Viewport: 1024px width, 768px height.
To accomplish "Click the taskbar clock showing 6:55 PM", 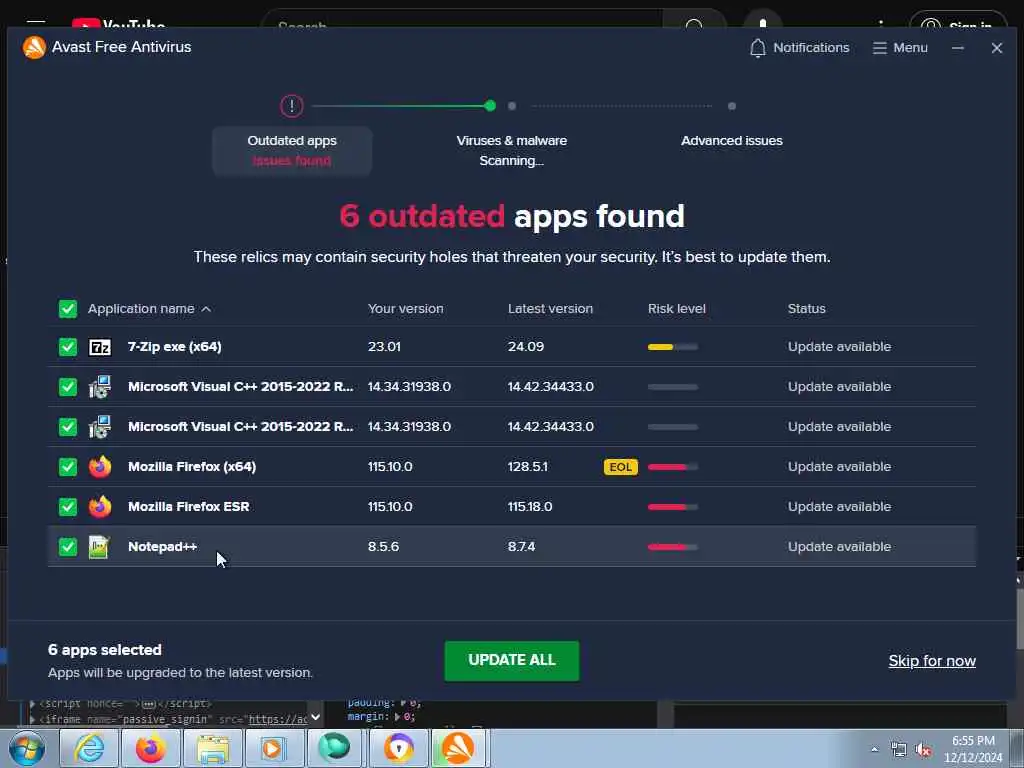I will (x=973, y=749).
